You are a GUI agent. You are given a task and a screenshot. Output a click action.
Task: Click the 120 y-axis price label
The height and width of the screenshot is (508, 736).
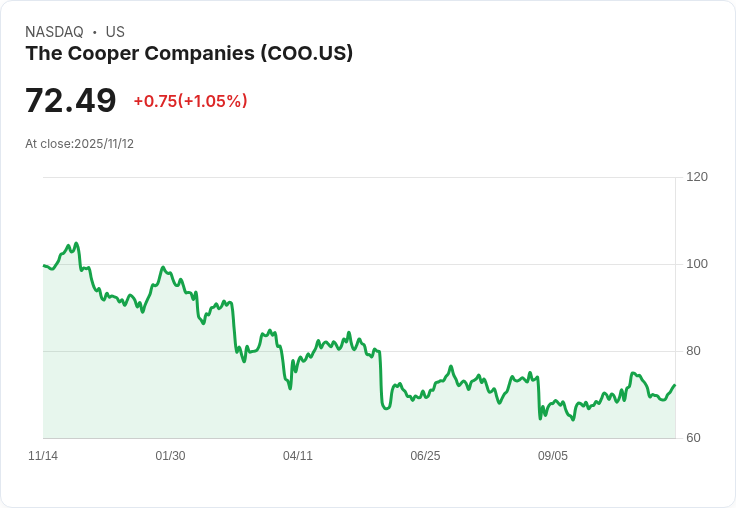point(697,177)
